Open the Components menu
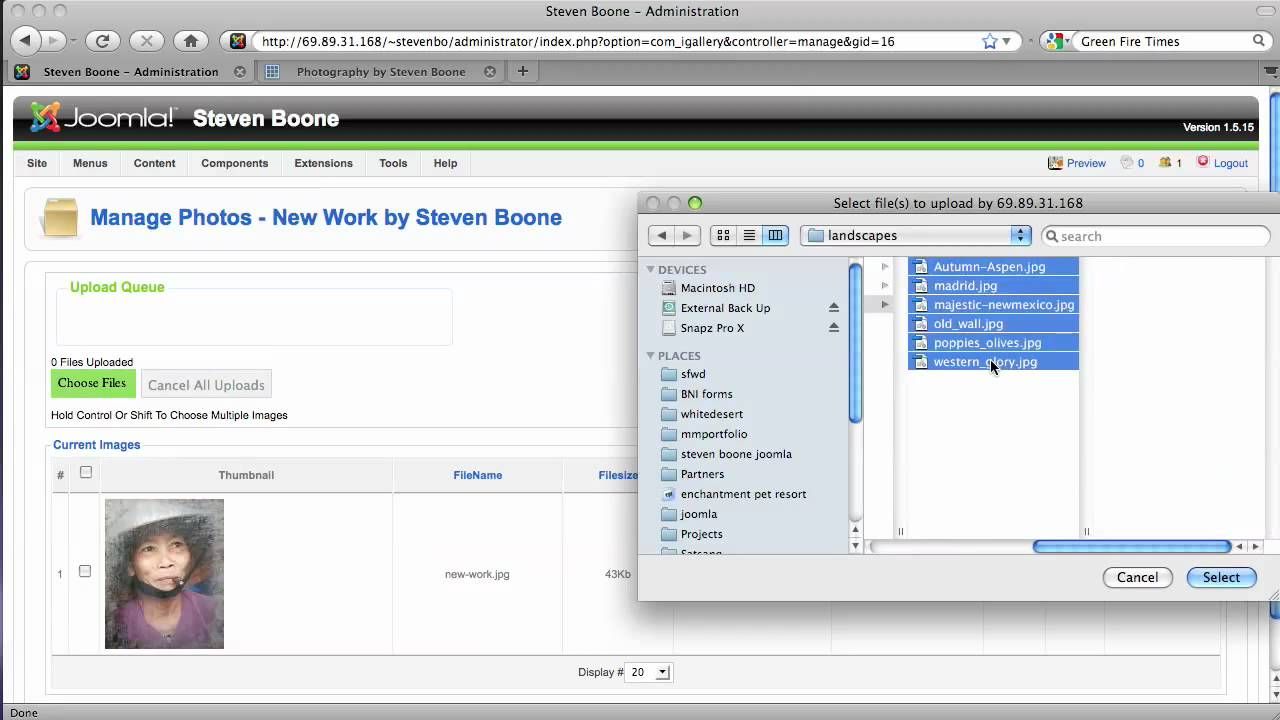 tap(234, 163)
